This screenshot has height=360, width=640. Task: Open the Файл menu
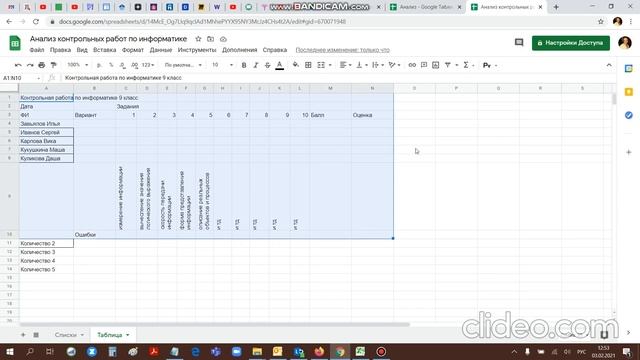click(37, 50)
